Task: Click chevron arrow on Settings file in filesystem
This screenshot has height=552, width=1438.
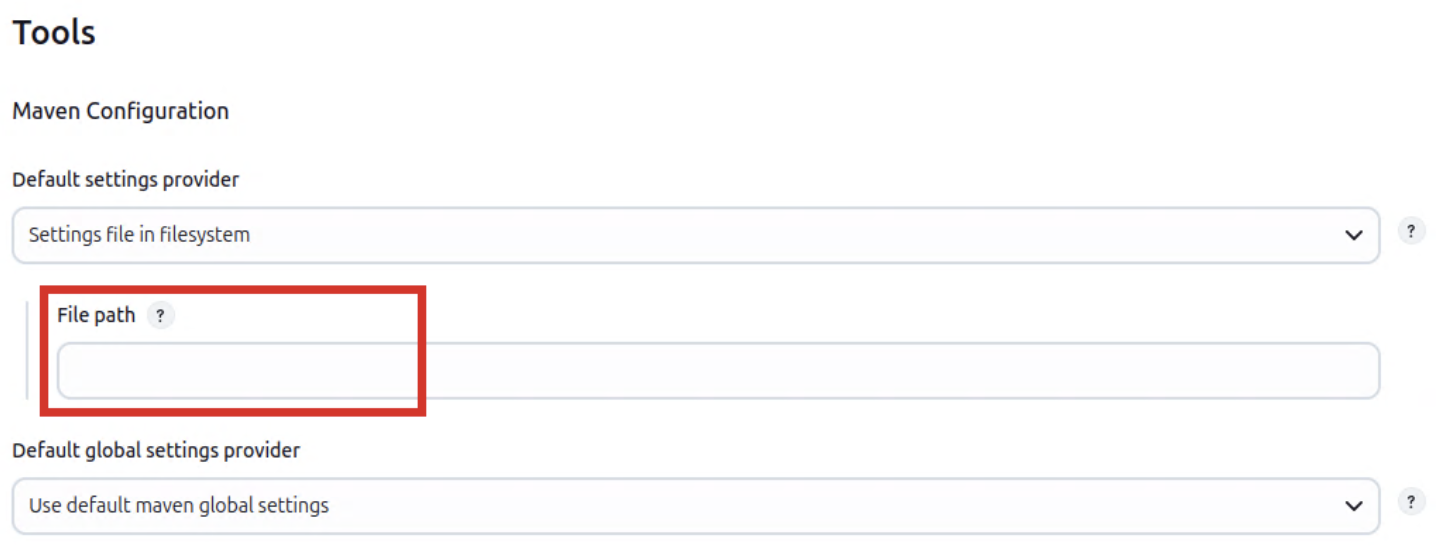Action: coord(1354,236)
